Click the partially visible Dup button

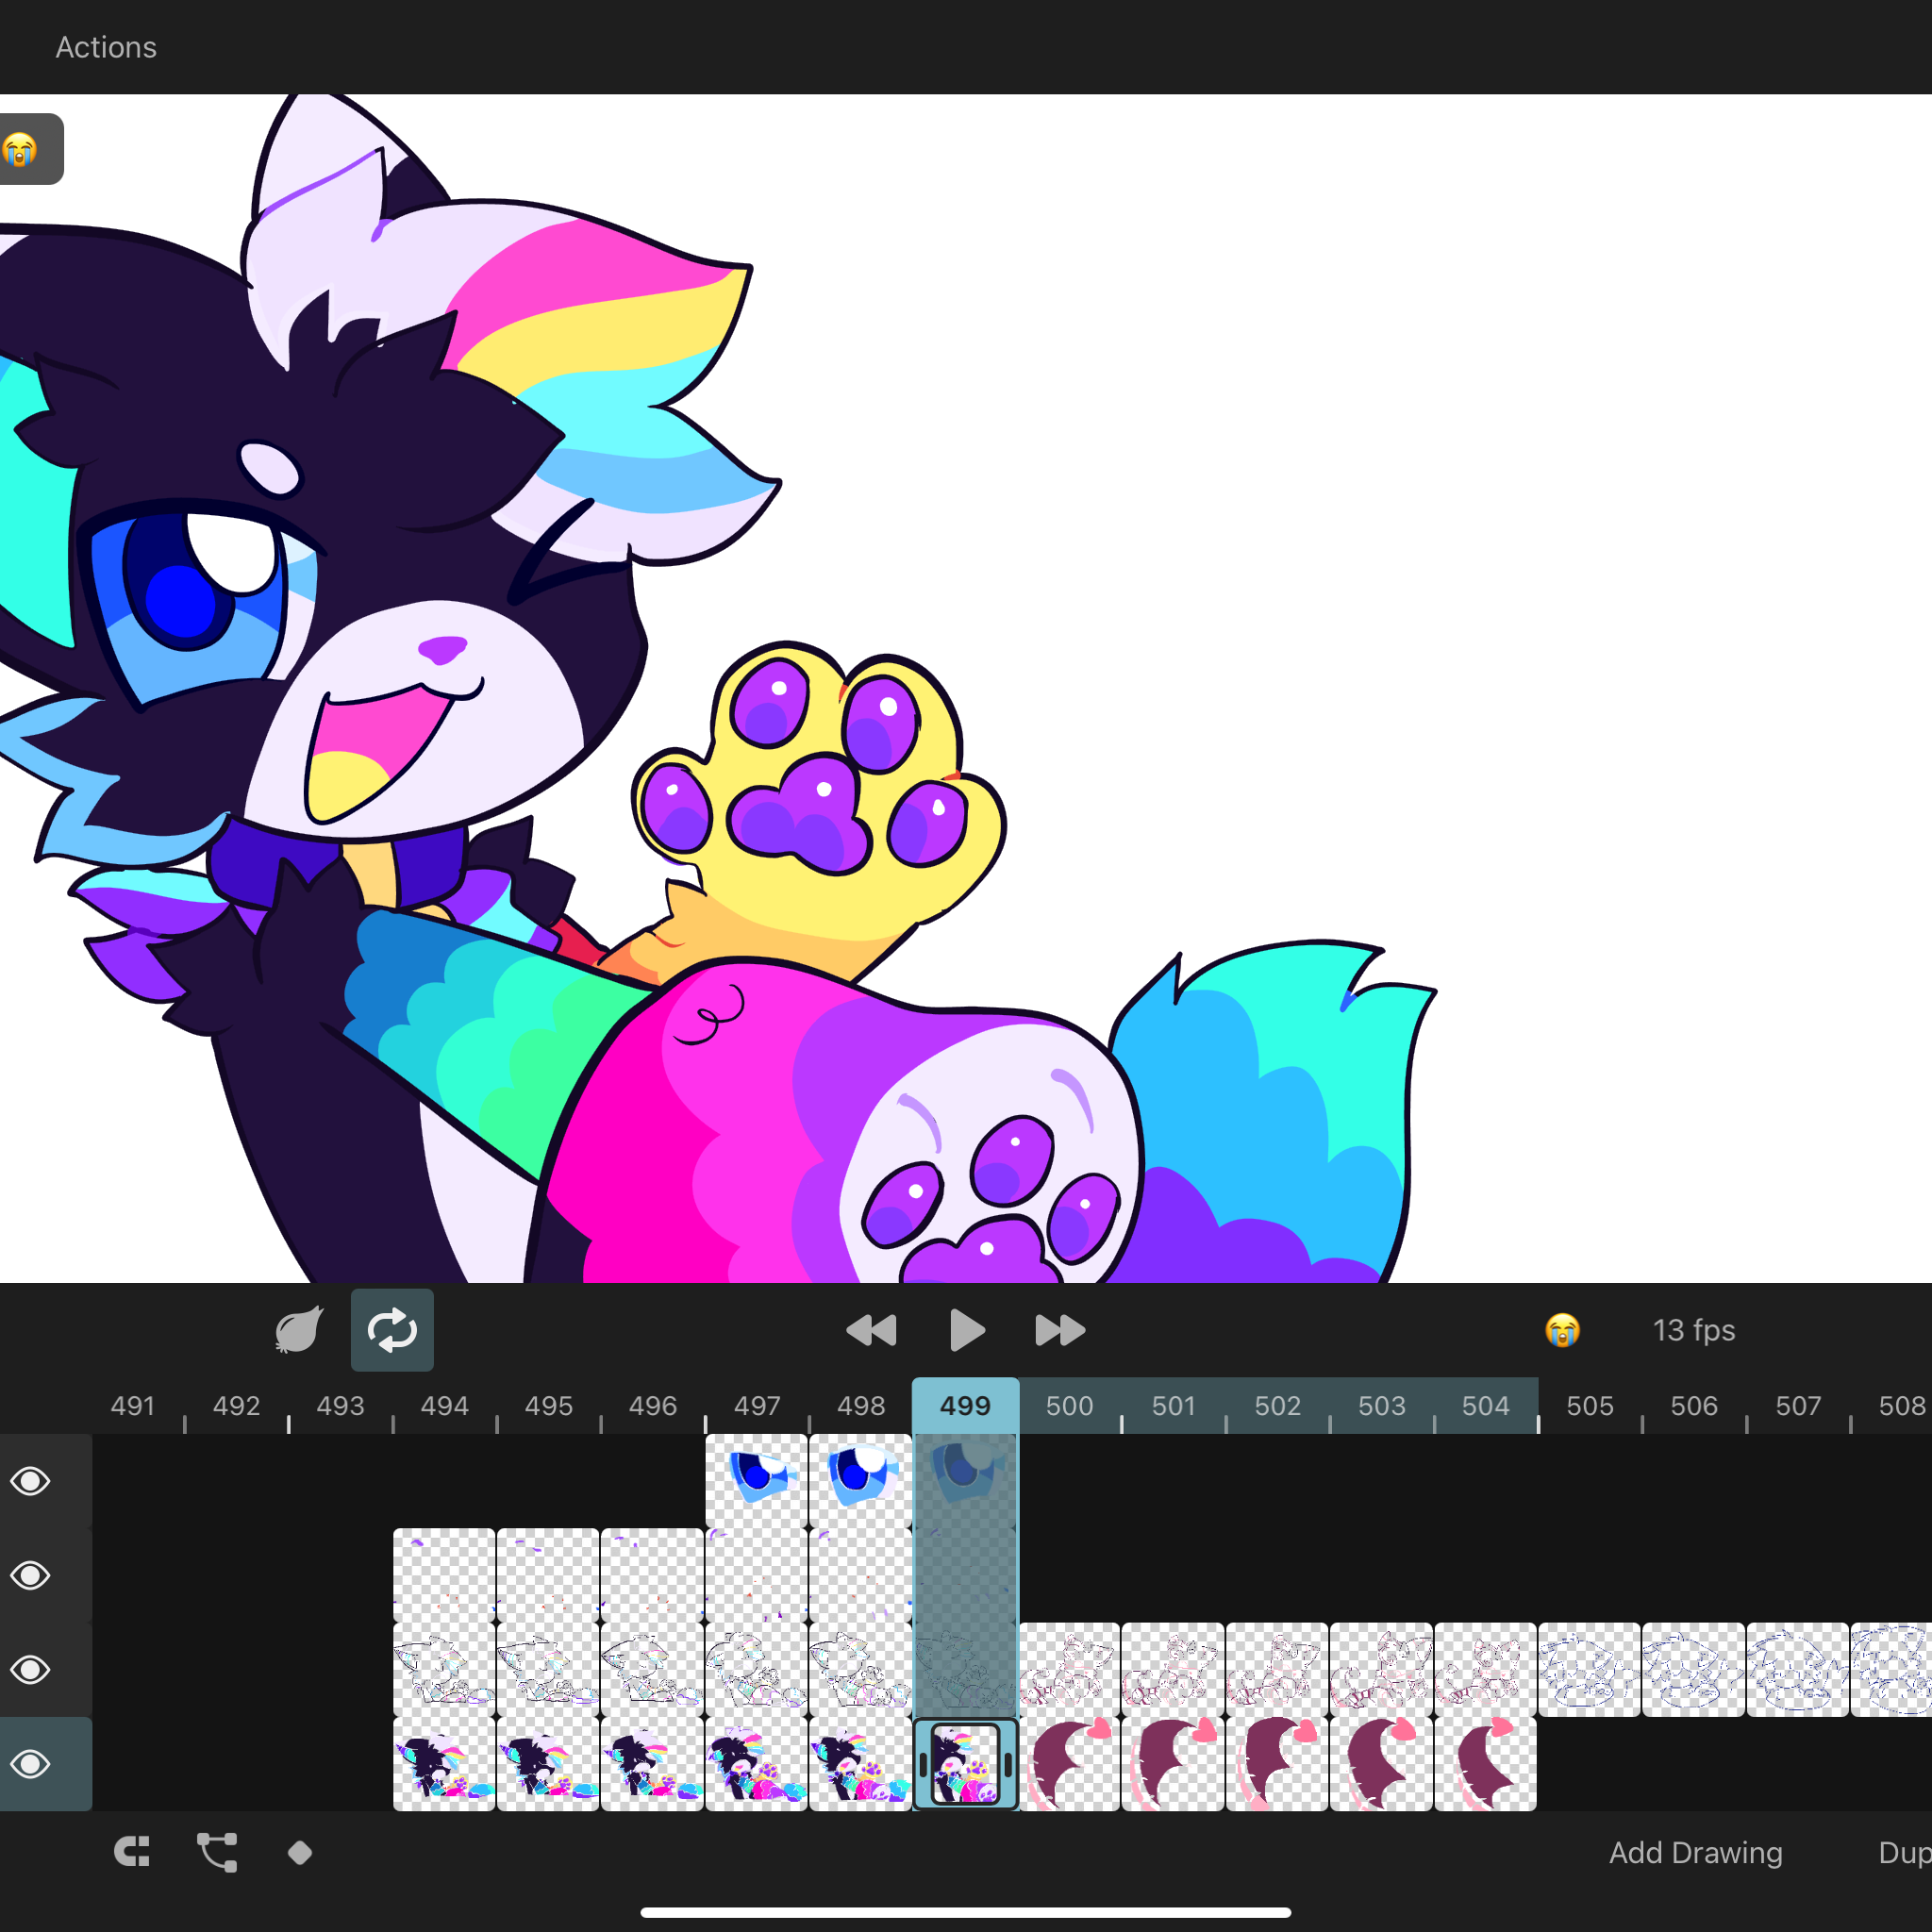(x=1904, y=1853)
